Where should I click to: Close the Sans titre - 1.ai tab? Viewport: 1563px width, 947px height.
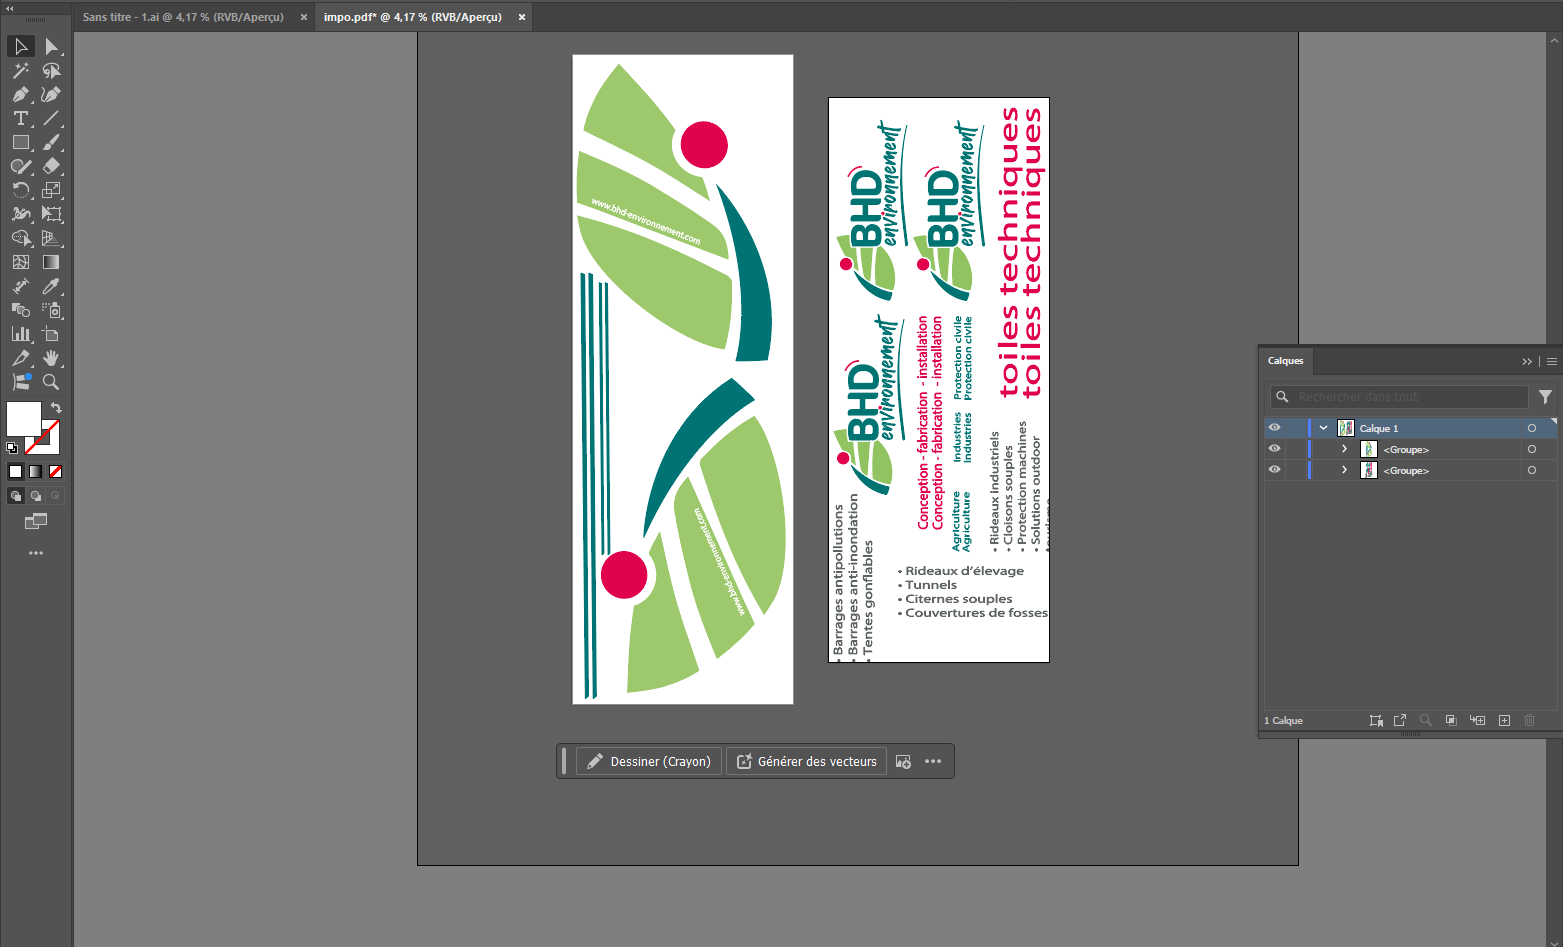304,17
